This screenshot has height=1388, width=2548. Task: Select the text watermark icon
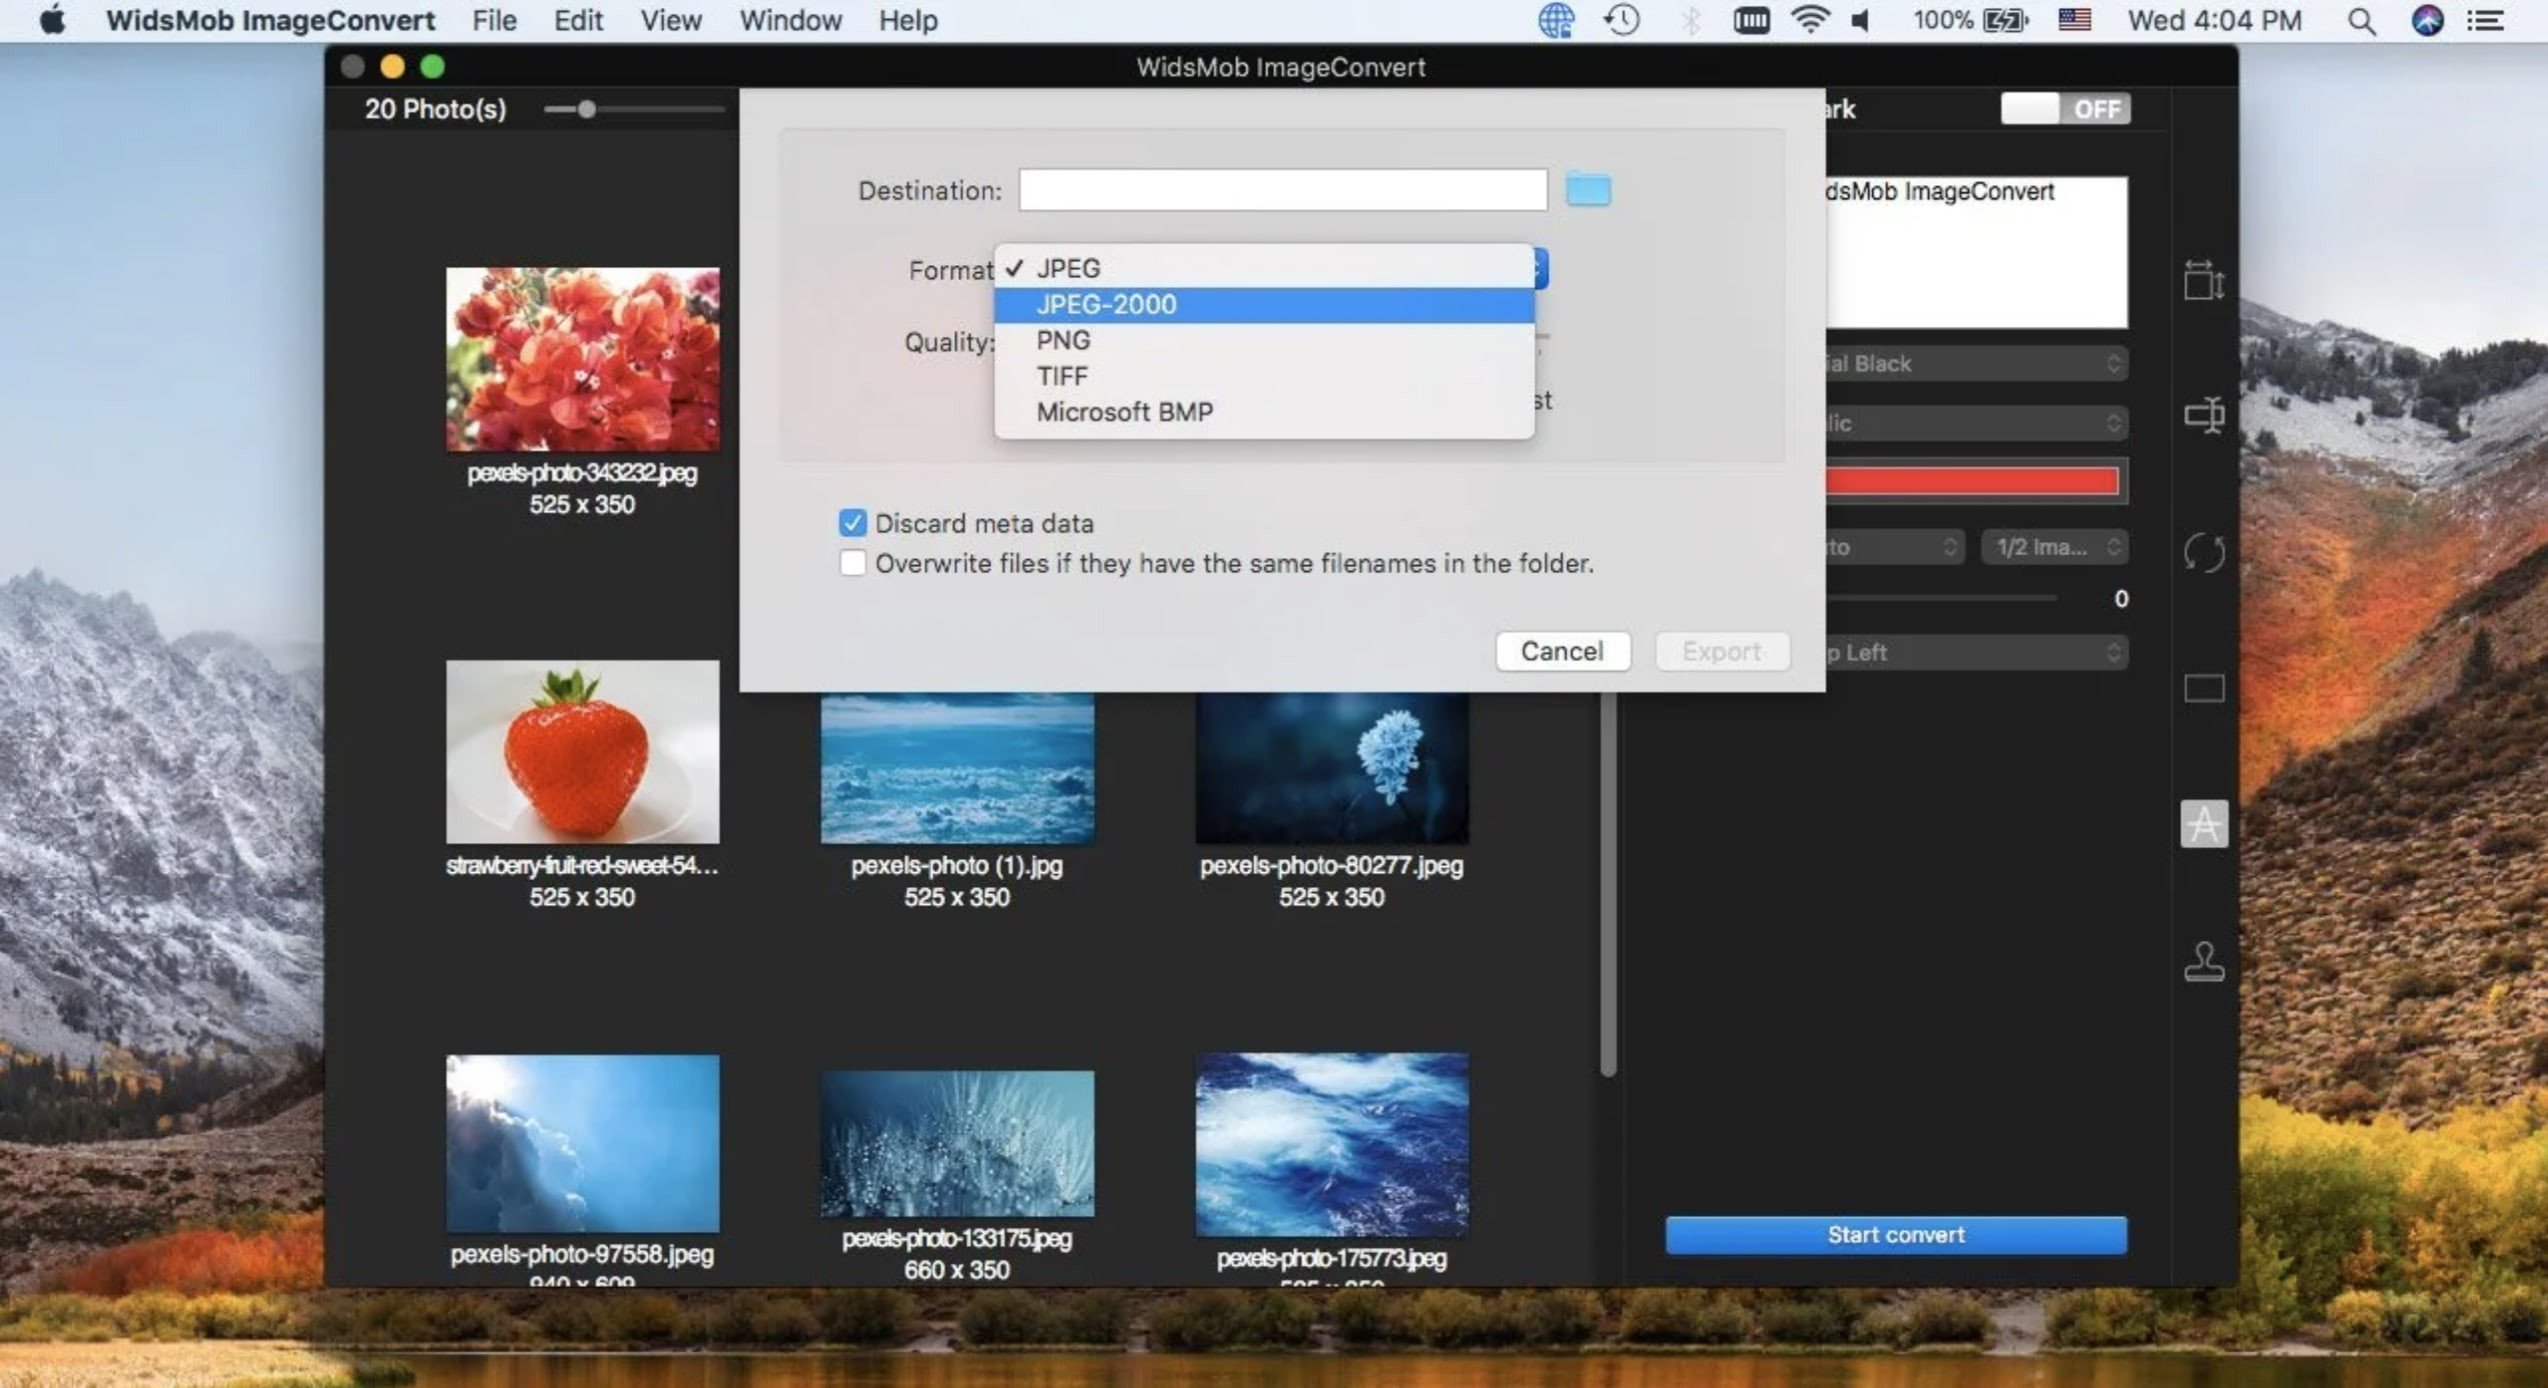[x=2203, y=824]
